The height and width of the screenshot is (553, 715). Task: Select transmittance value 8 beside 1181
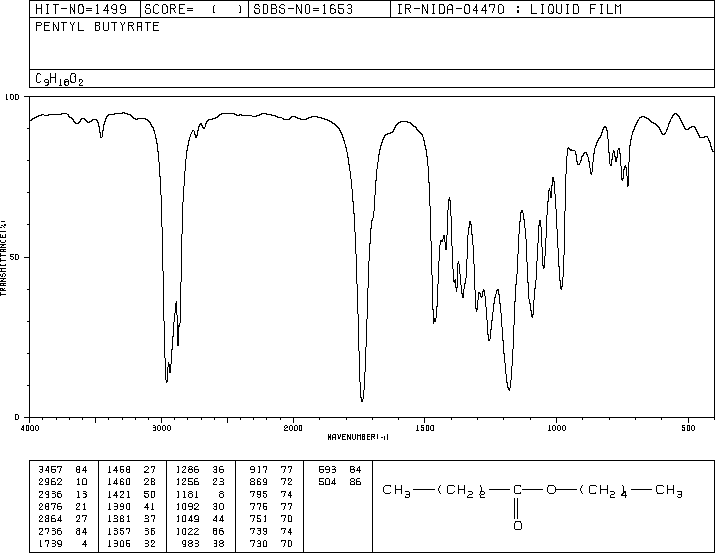click(222, 495)
